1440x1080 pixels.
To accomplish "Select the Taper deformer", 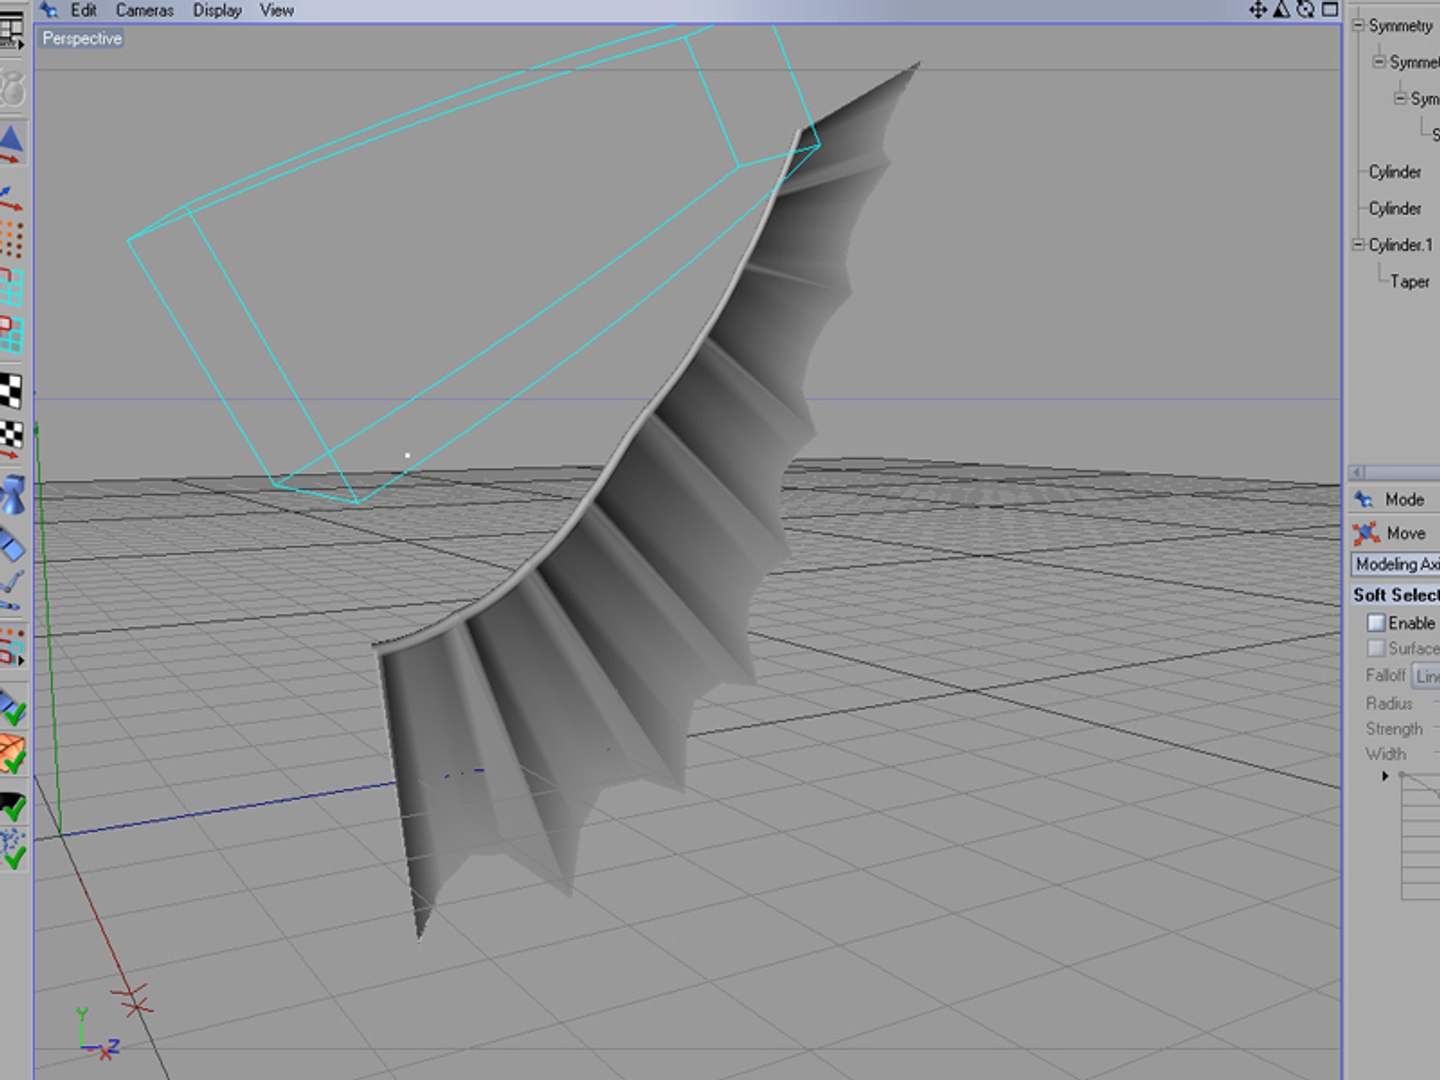I will 1409,282.
